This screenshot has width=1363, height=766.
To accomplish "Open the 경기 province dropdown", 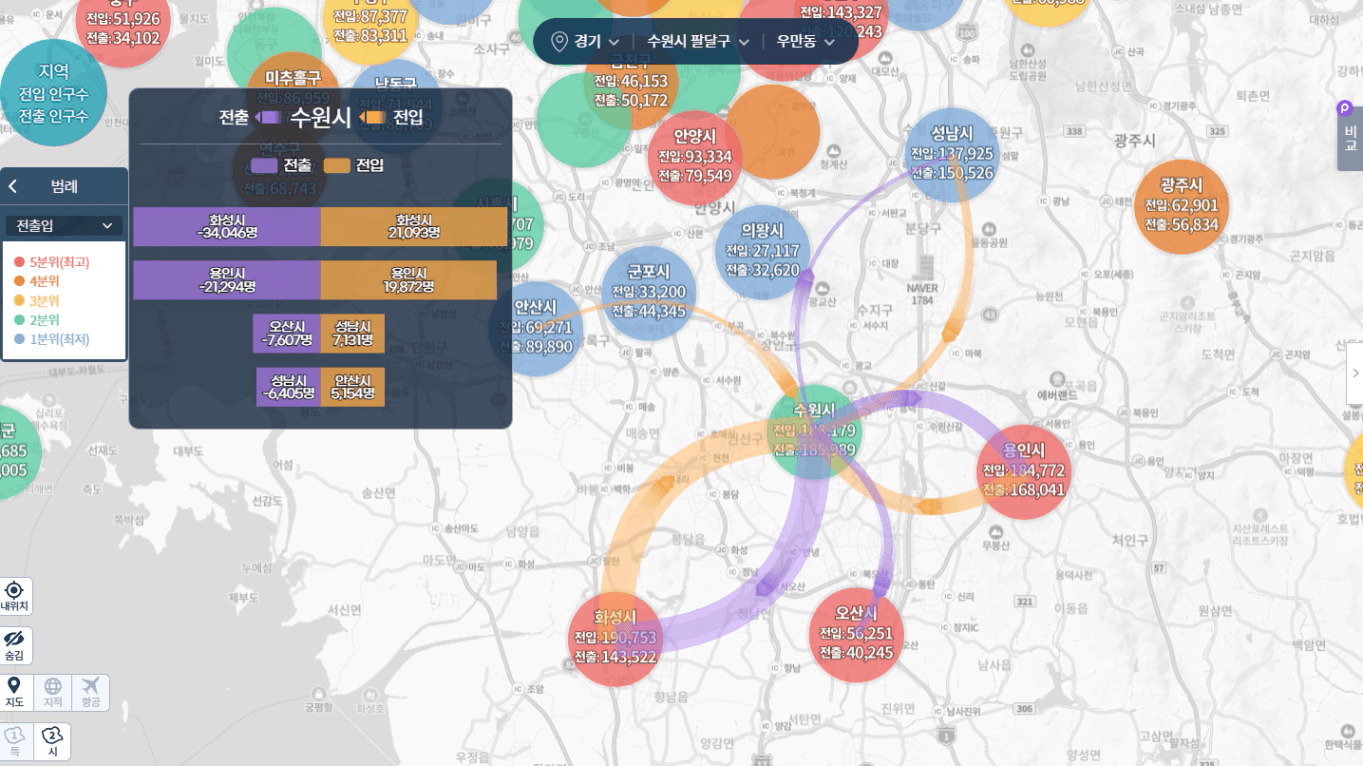I will 597,42.
